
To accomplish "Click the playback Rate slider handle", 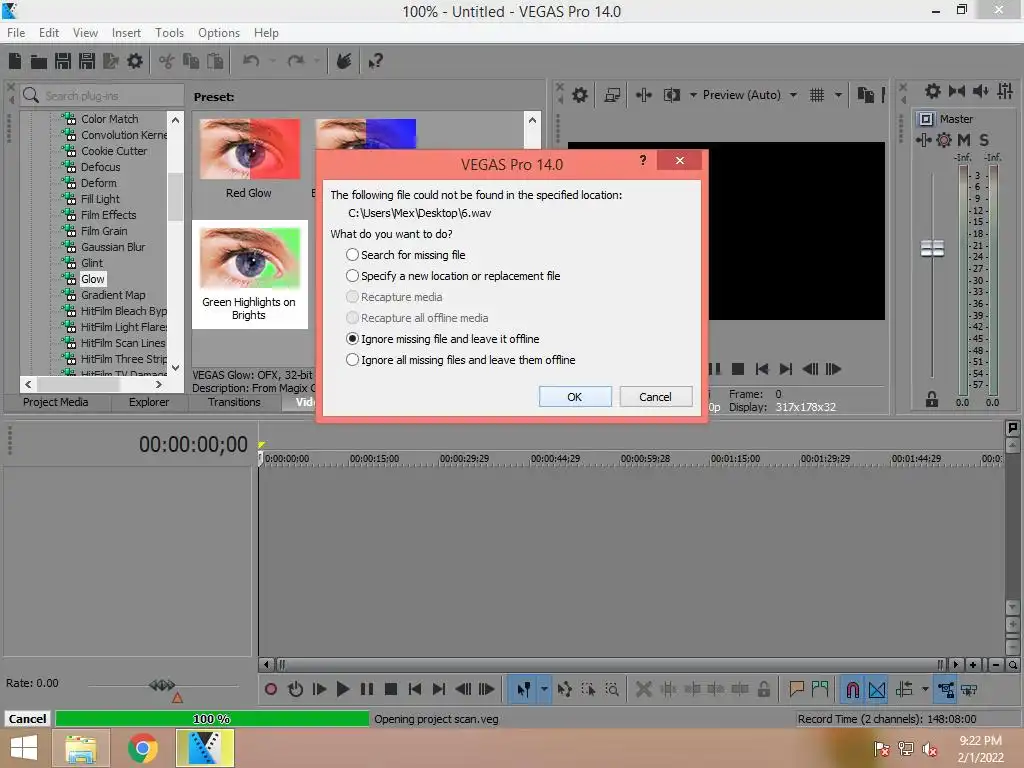I will click(163, 685).
